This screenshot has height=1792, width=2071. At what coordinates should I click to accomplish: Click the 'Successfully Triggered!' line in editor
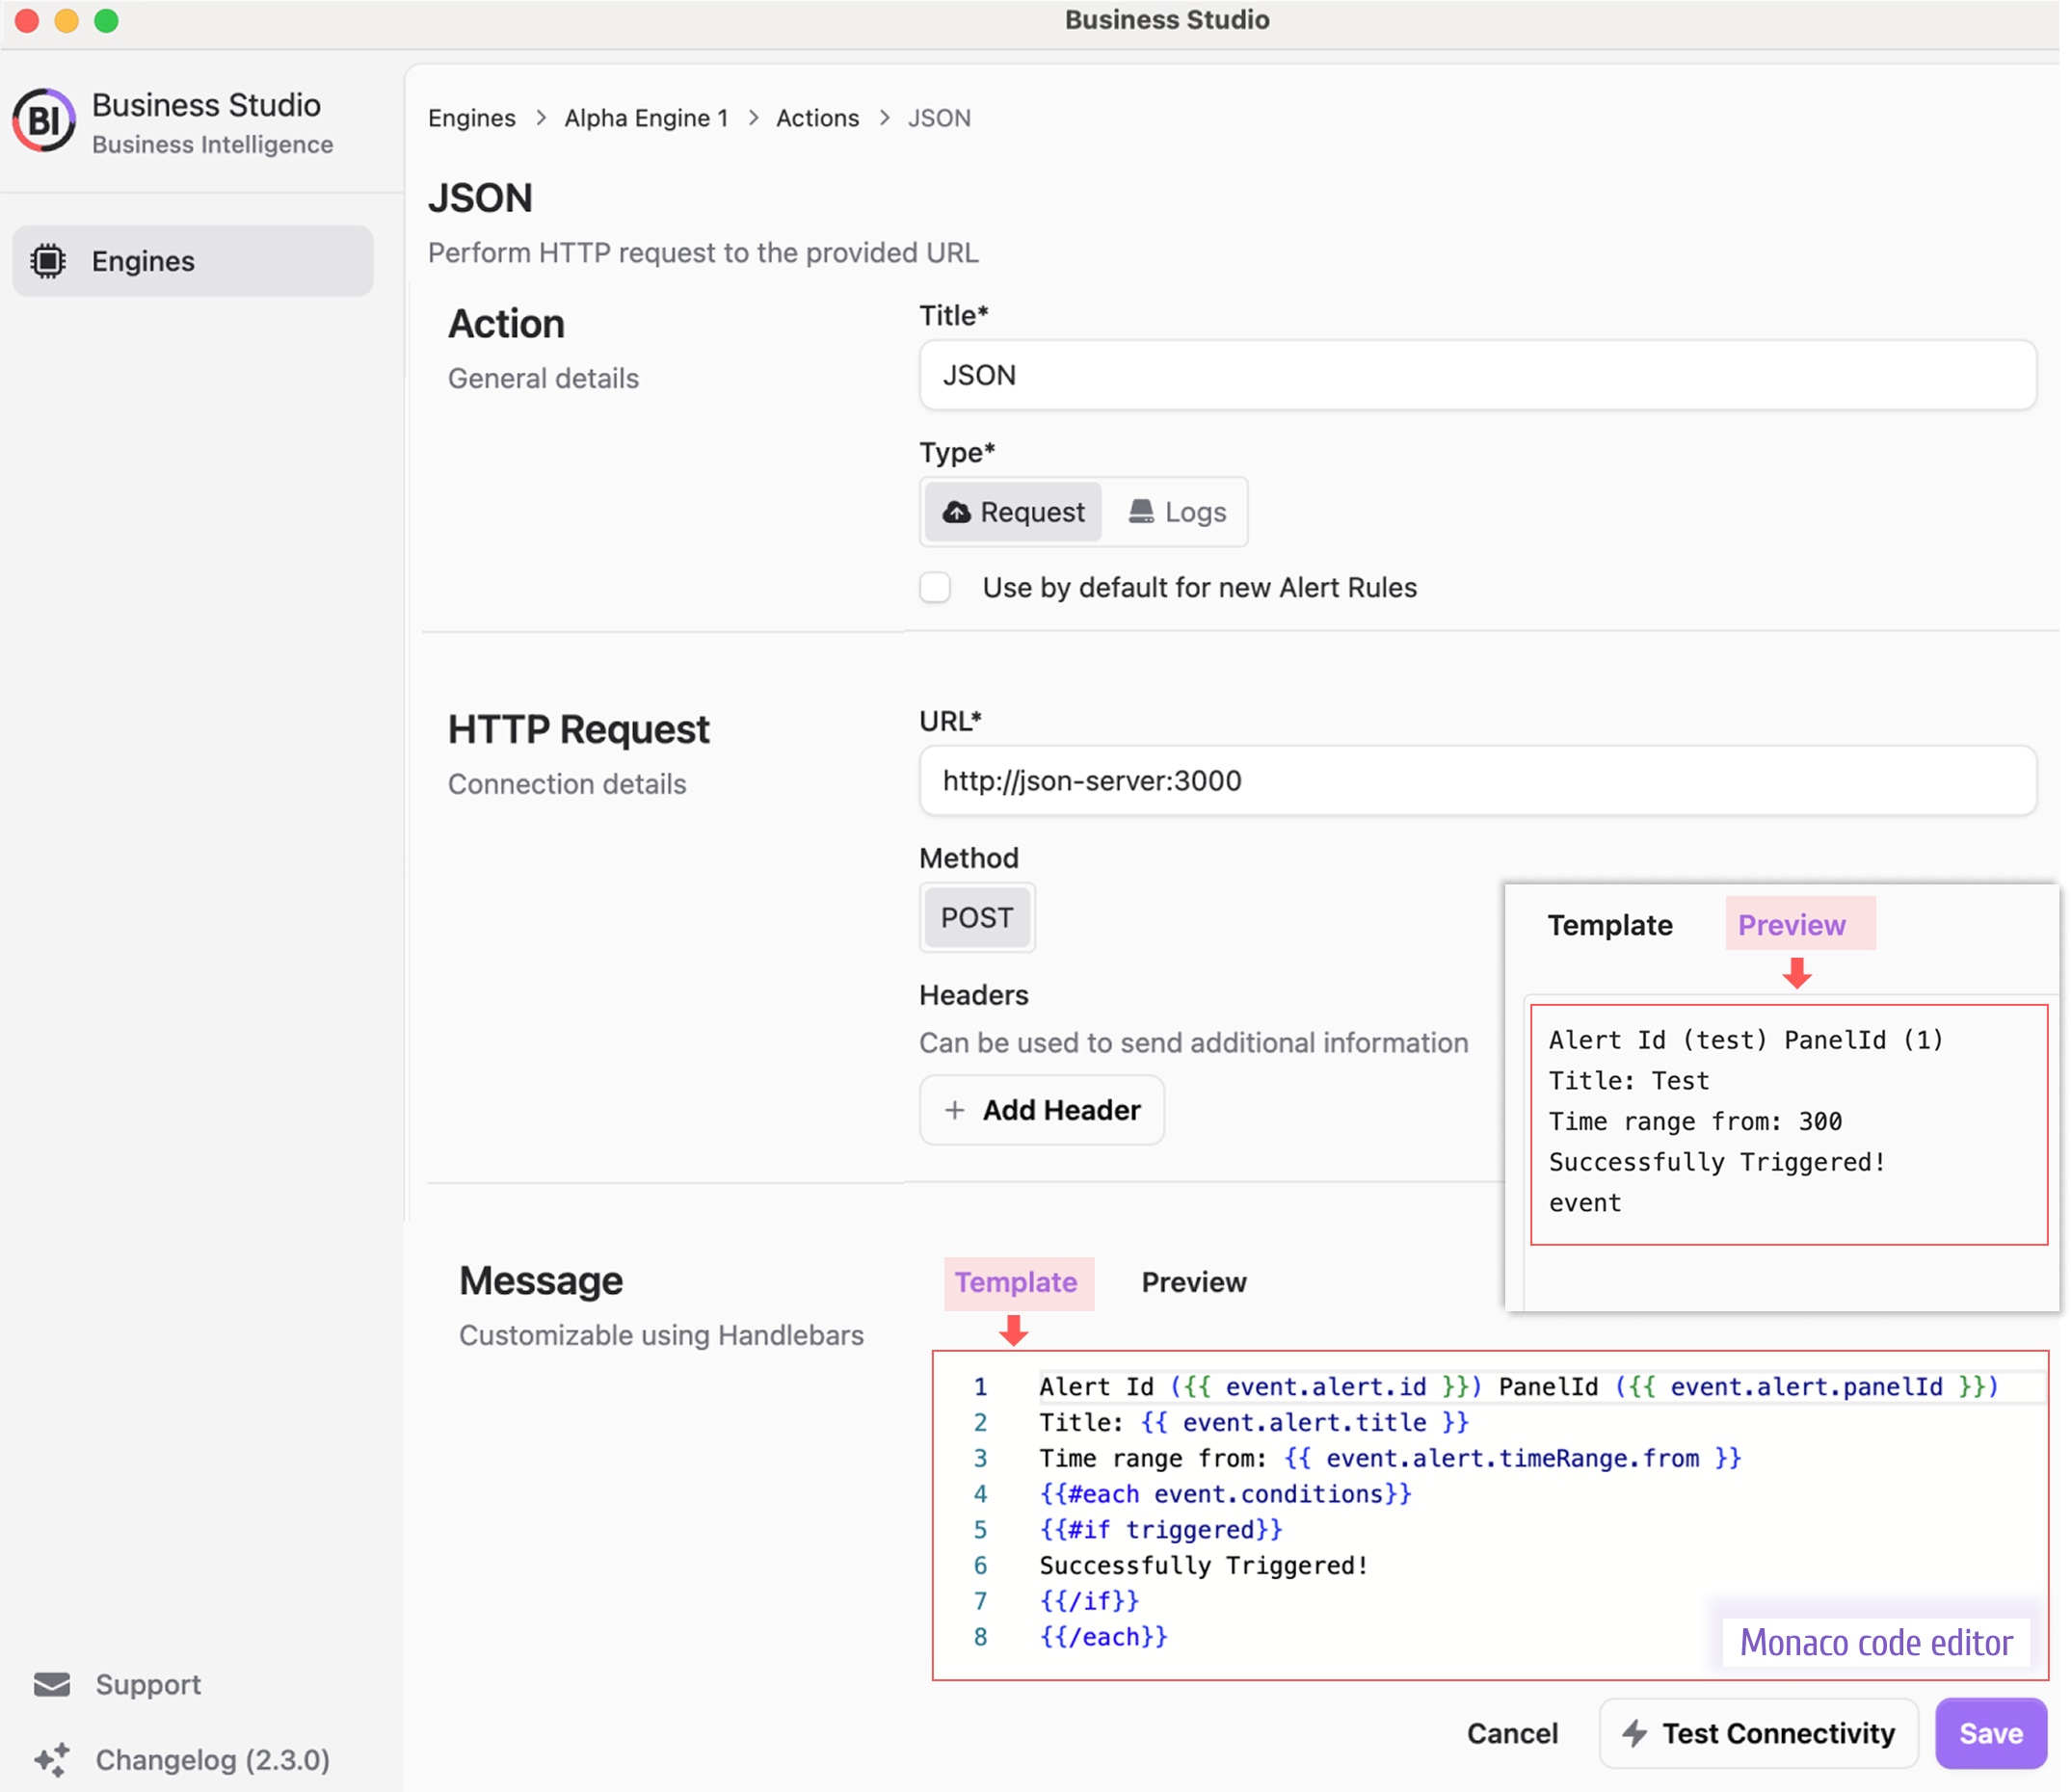pos(1203,1565)
